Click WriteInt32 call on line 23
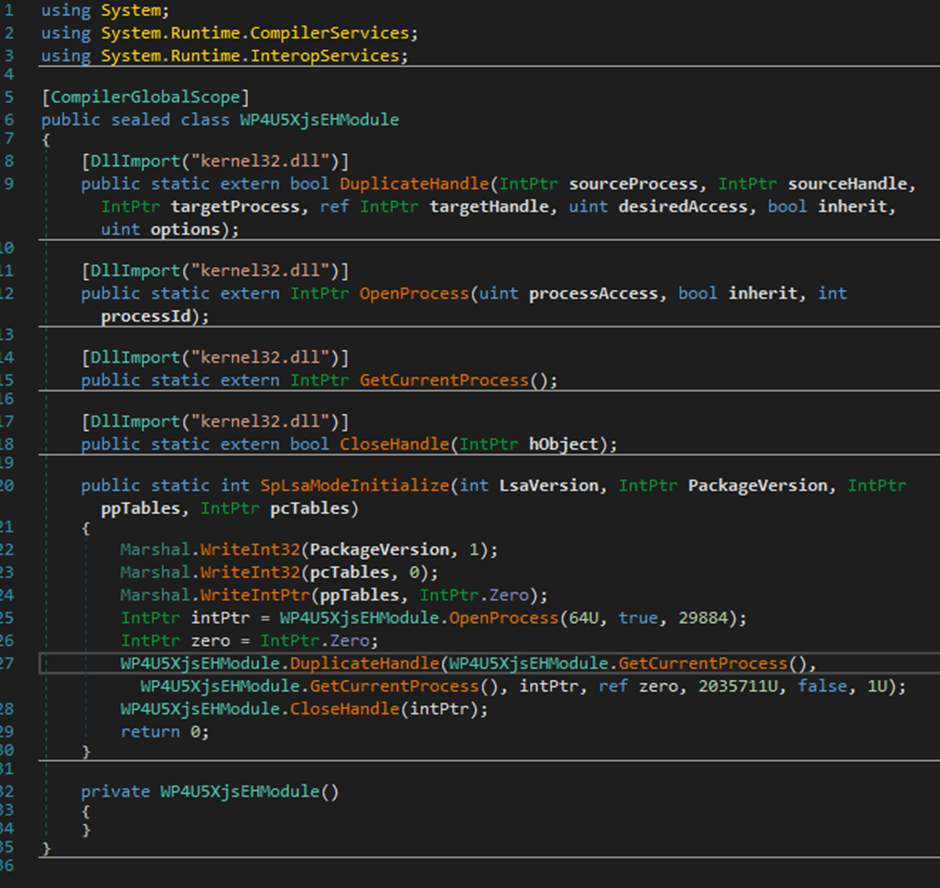940x888 pixels. point(250,573)
